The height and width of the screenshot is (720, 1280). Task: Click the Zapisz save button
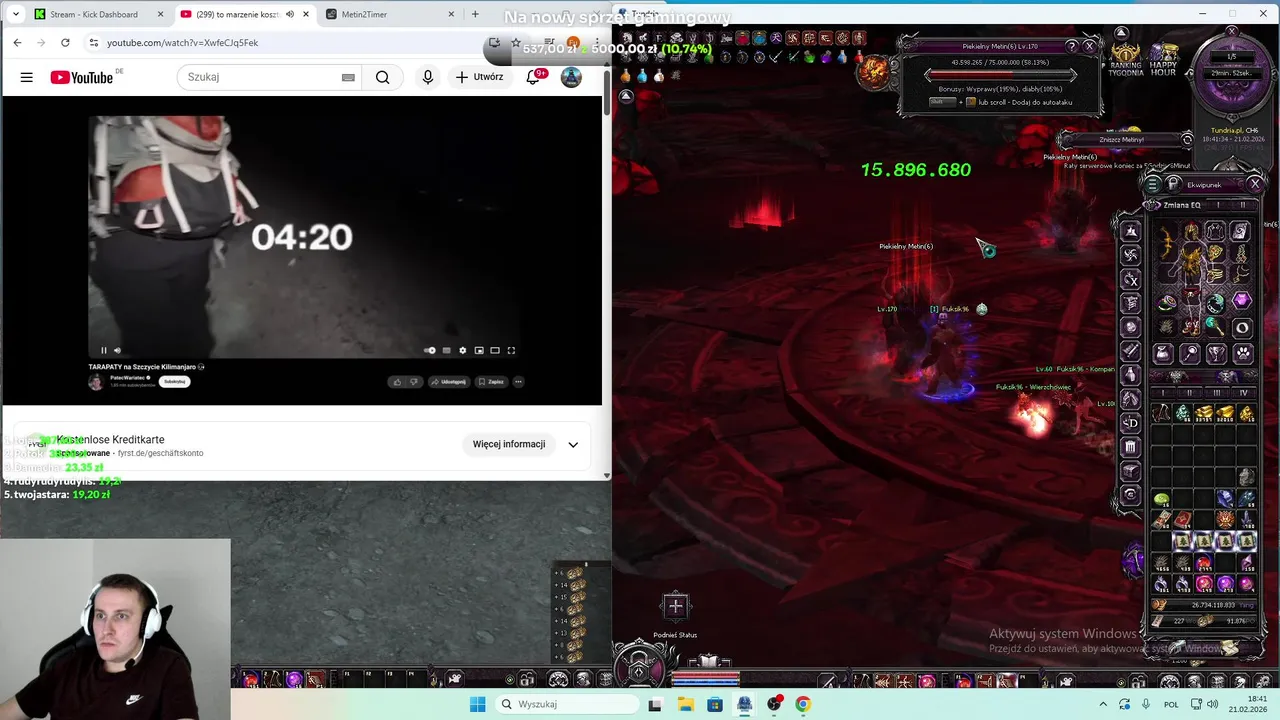491,381
